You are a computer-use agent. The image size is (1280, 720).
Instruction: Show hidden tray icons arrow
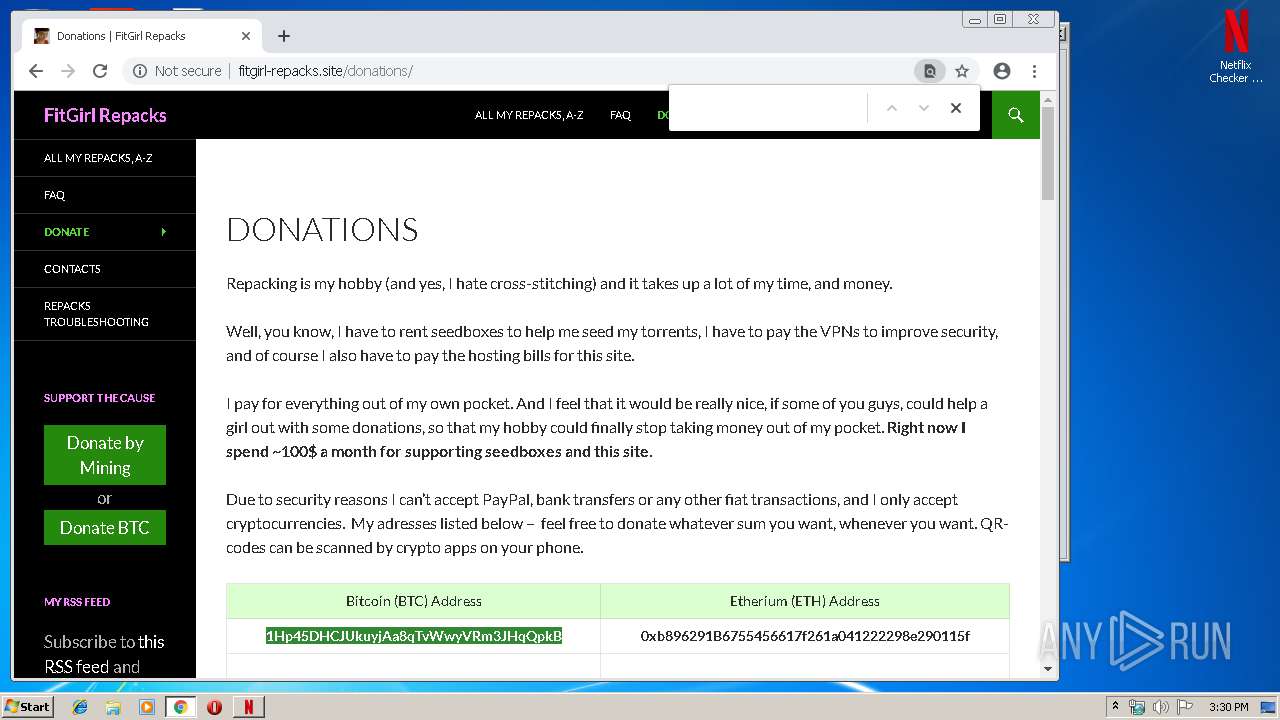pos(1116,707)
